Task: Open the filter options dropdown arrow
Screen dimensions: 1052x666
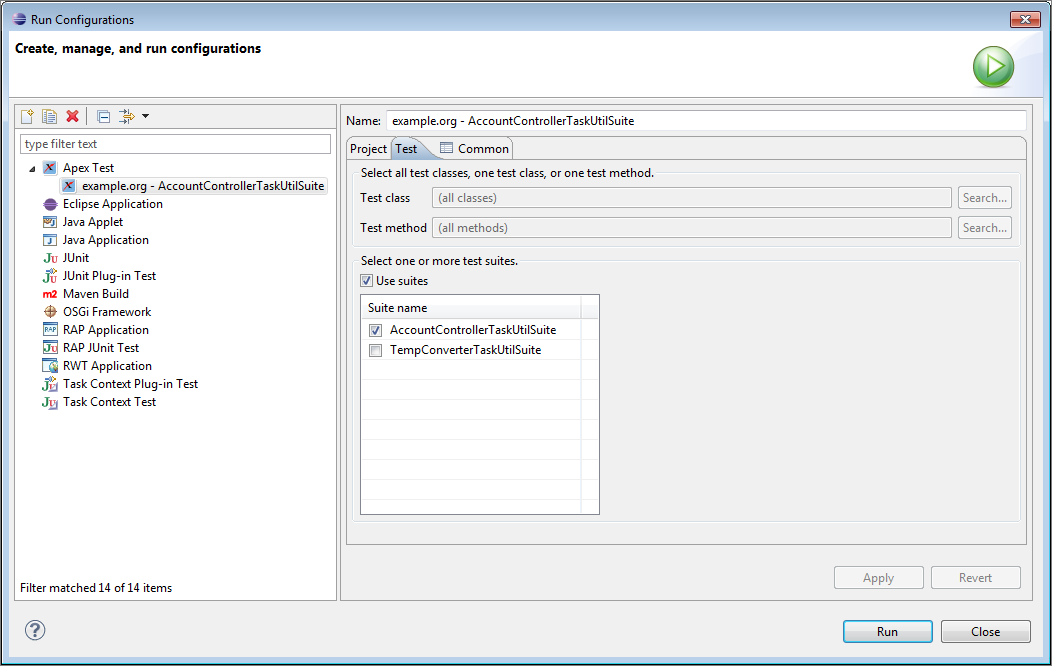Action: [146, 116]
